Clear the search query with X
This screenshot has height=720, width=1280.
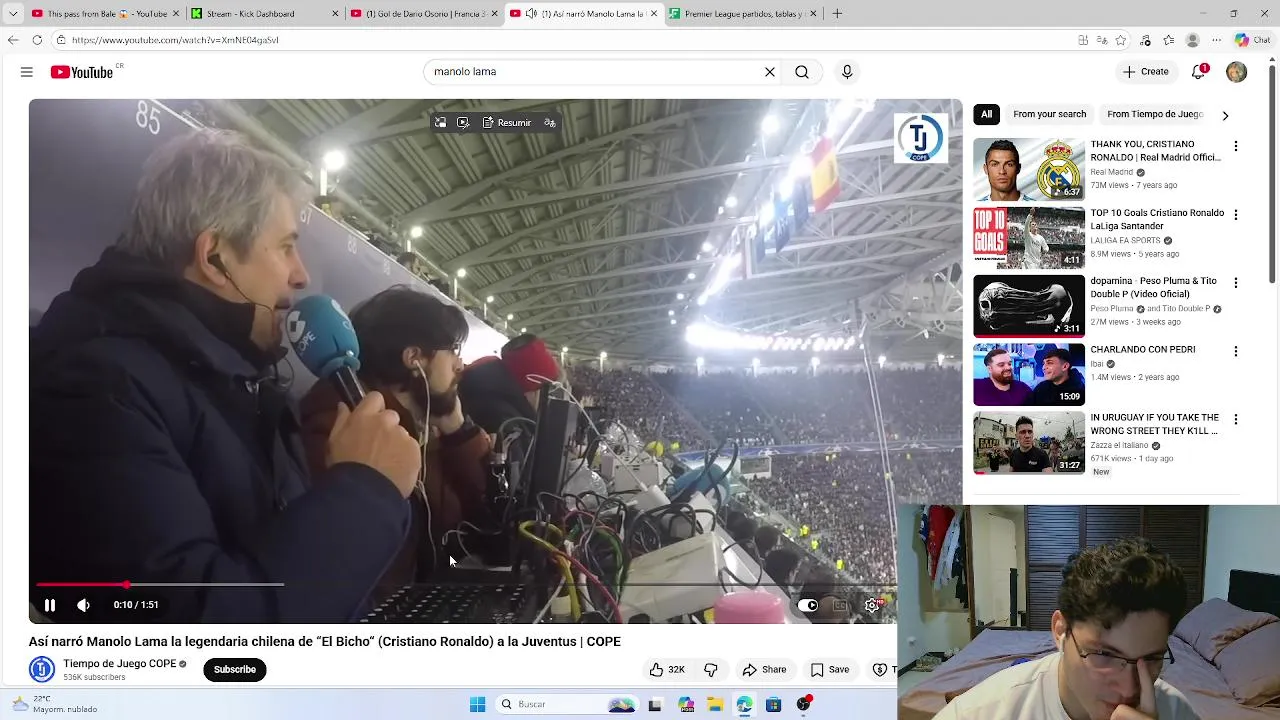point(770,72)
